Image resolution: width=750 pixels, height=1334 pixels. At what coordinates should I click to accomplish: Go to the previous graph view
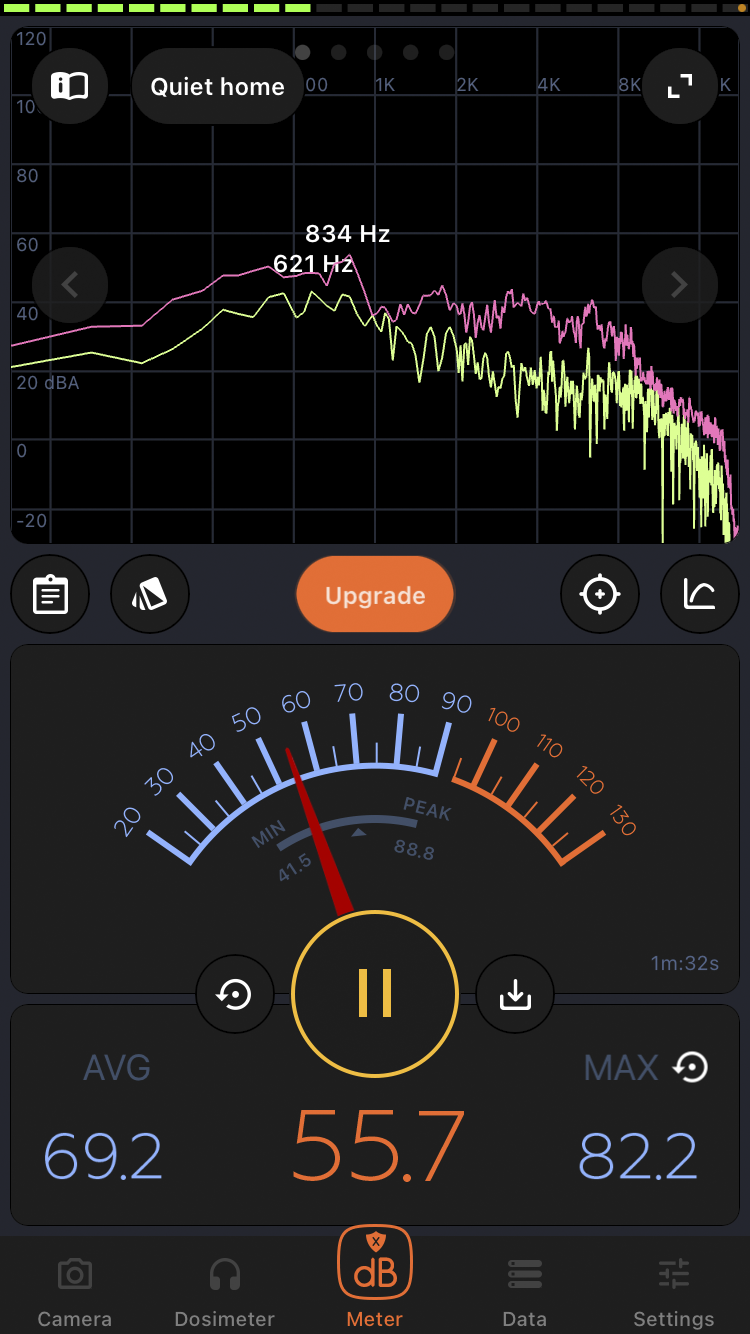tap(70, 285)
